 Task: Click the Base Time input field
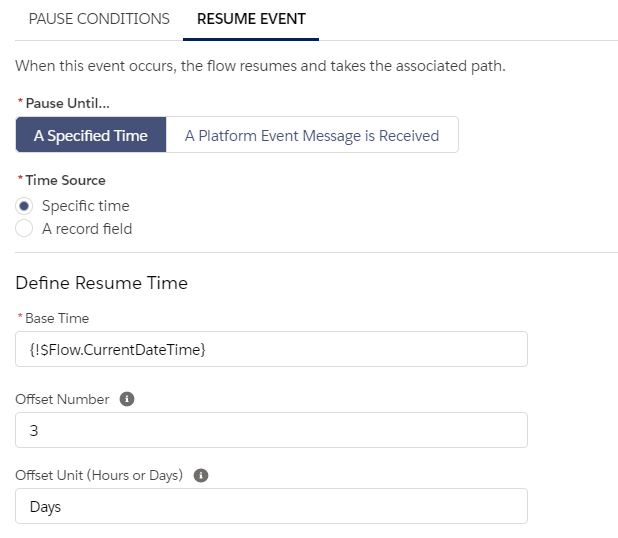tap(271, 349)
